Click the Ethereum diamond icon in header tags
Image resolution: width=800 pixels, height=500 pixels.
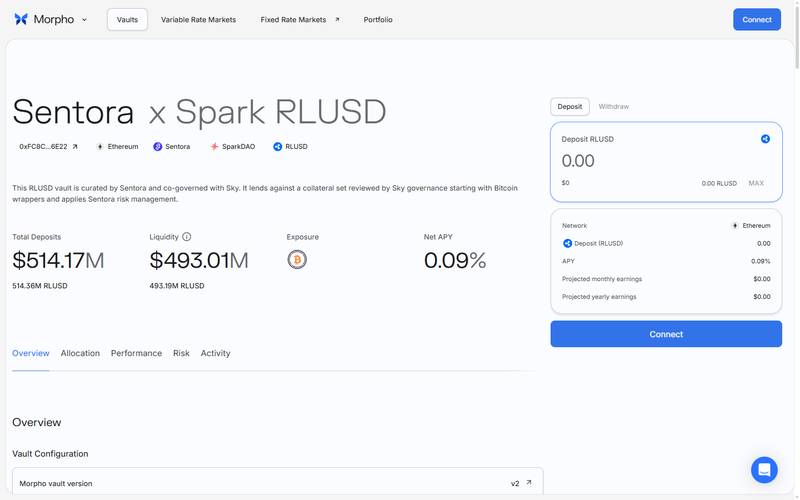coord(100,146)
